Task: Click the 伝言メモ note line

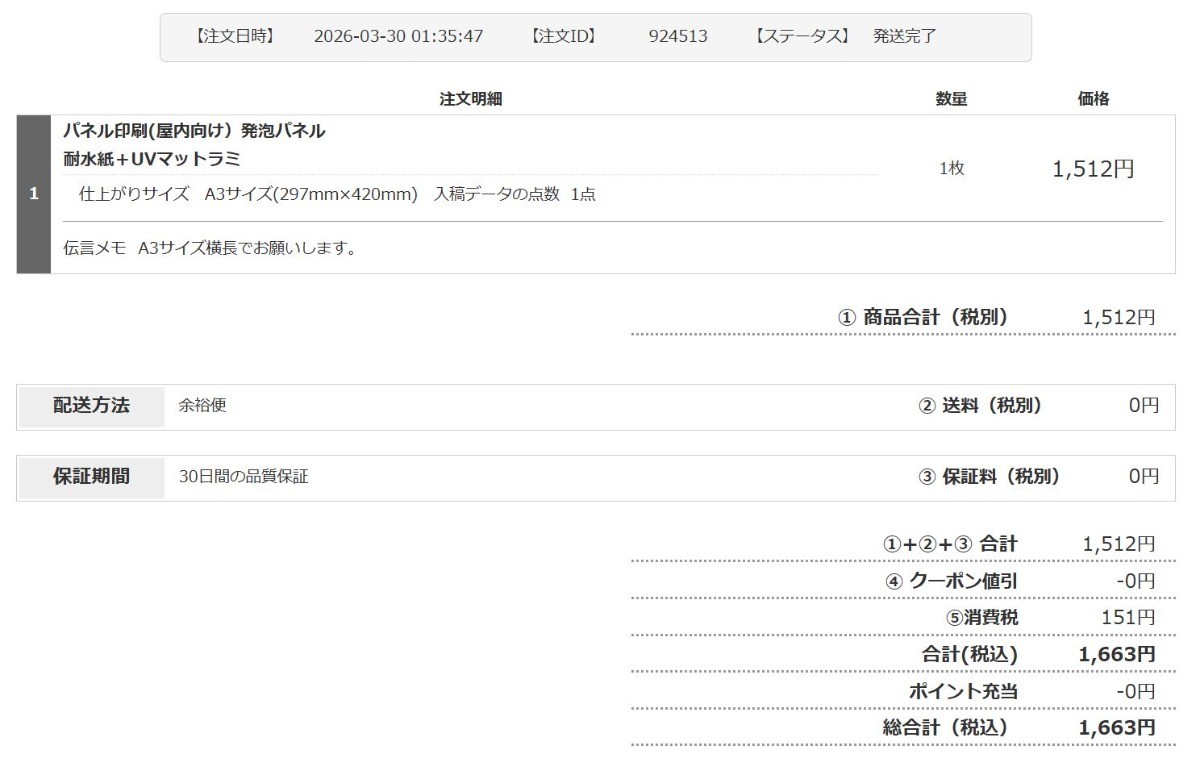Action: pos(210,248)
